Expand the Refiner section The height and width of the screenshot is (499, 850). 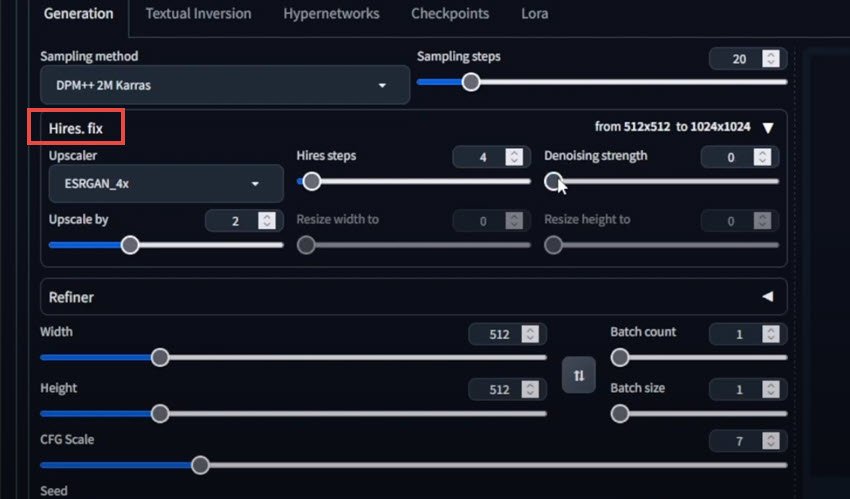(768, 296)
